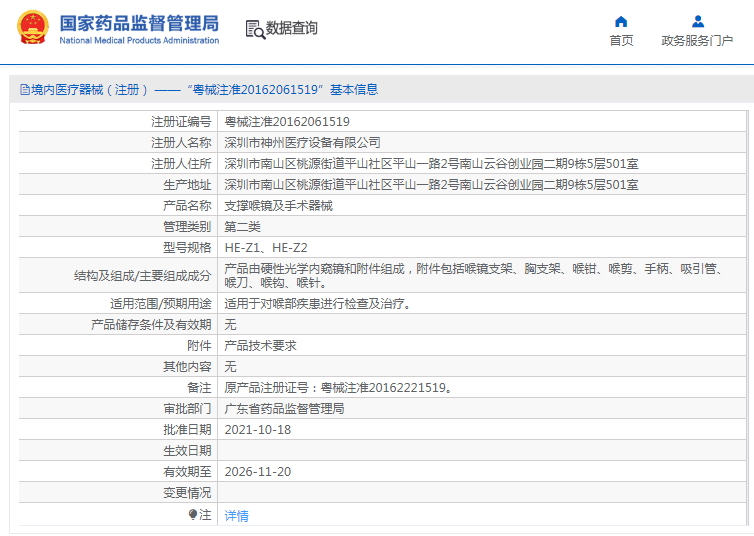
Task: Select expiry date 2026-11-20
Action: [x=258, y=472]
